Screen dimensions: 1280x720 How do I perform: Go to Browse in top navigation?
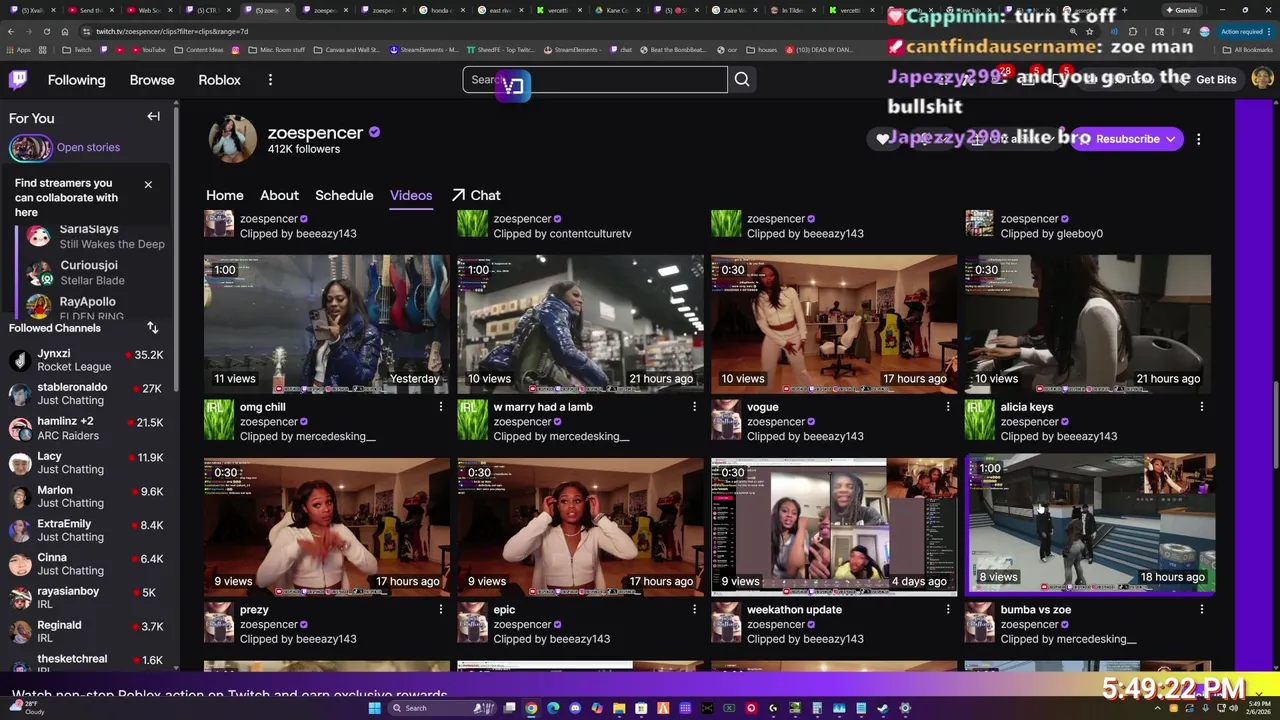[152, 80]
